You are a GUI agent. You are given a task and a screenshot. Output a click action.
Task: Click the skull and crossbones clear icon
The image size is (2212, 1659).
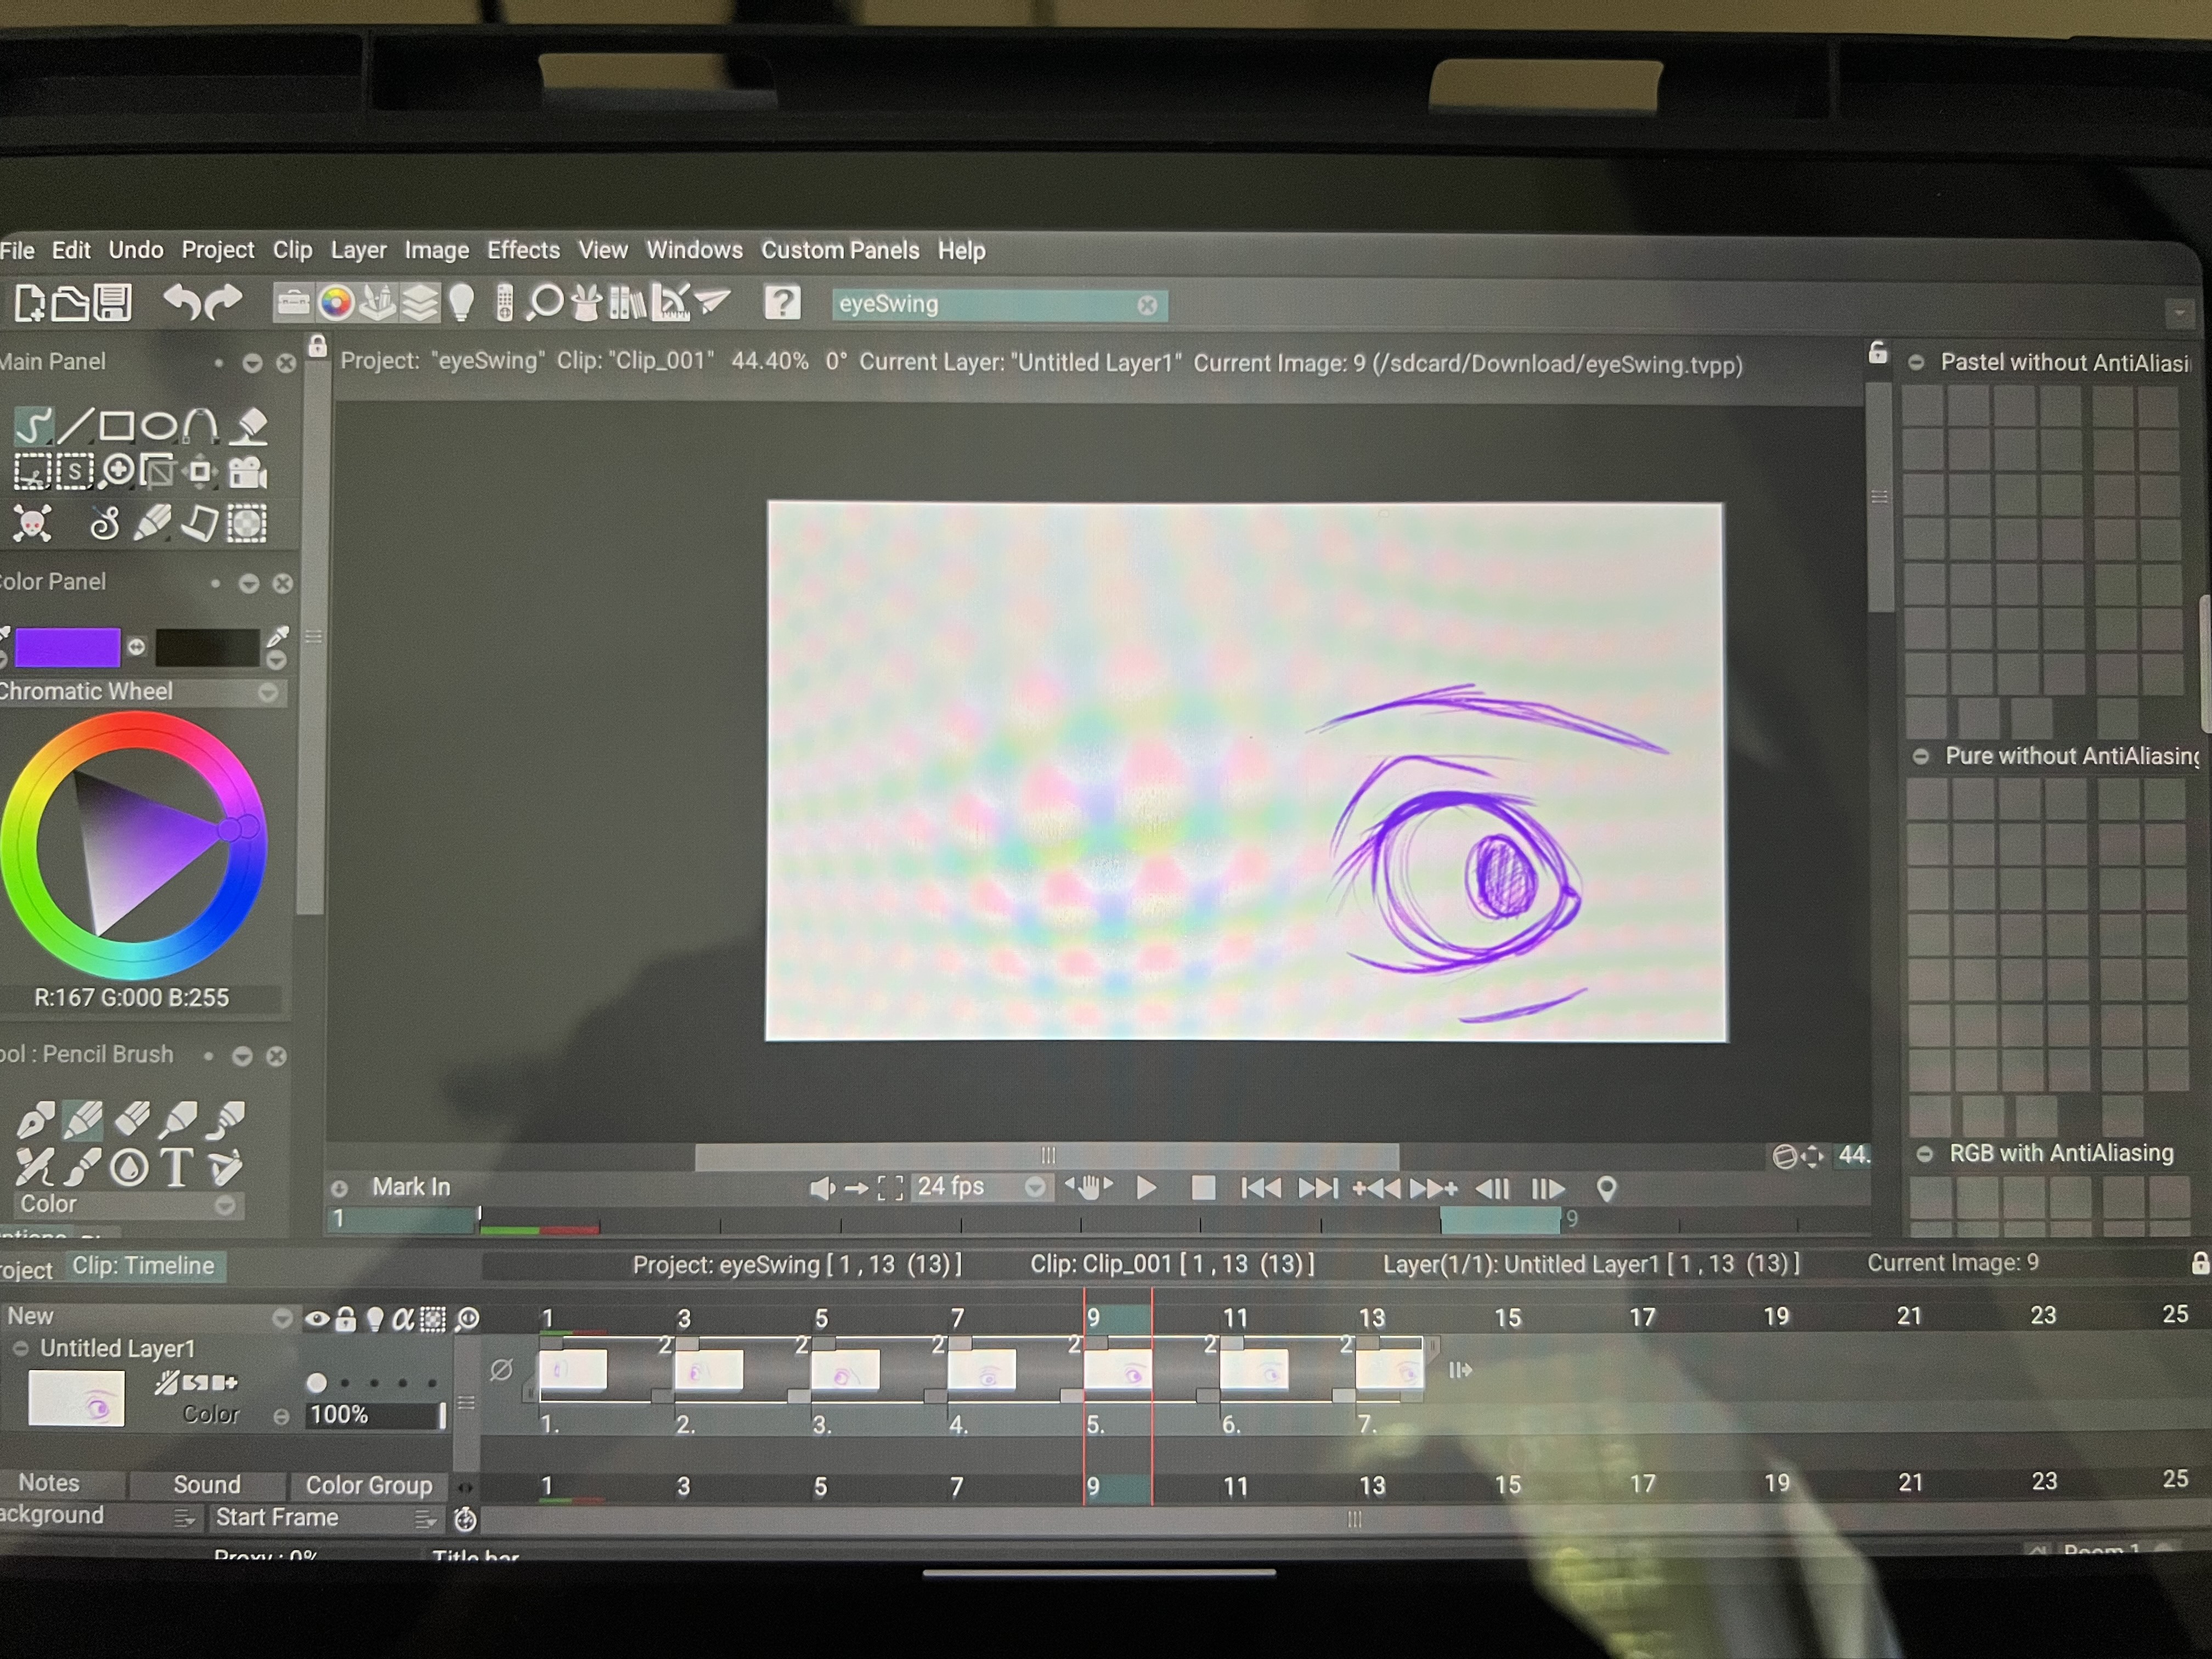pos(32,524)
